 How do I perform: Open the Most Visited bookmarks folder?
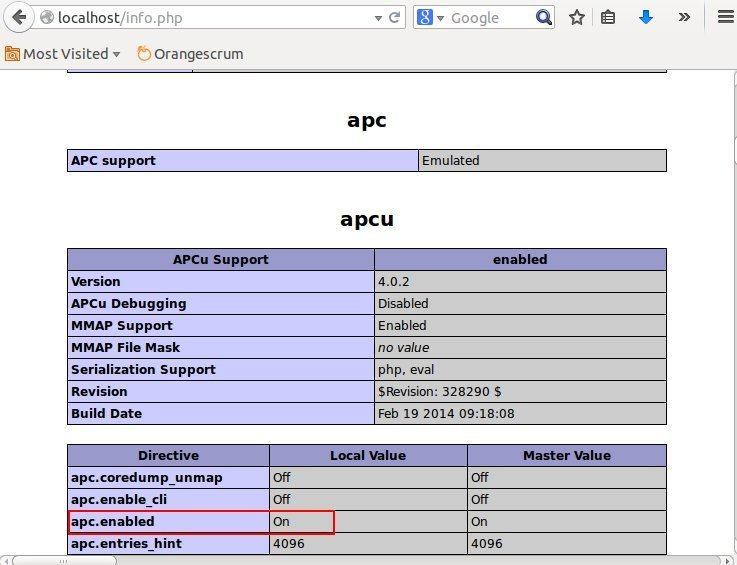coord(63,54)
